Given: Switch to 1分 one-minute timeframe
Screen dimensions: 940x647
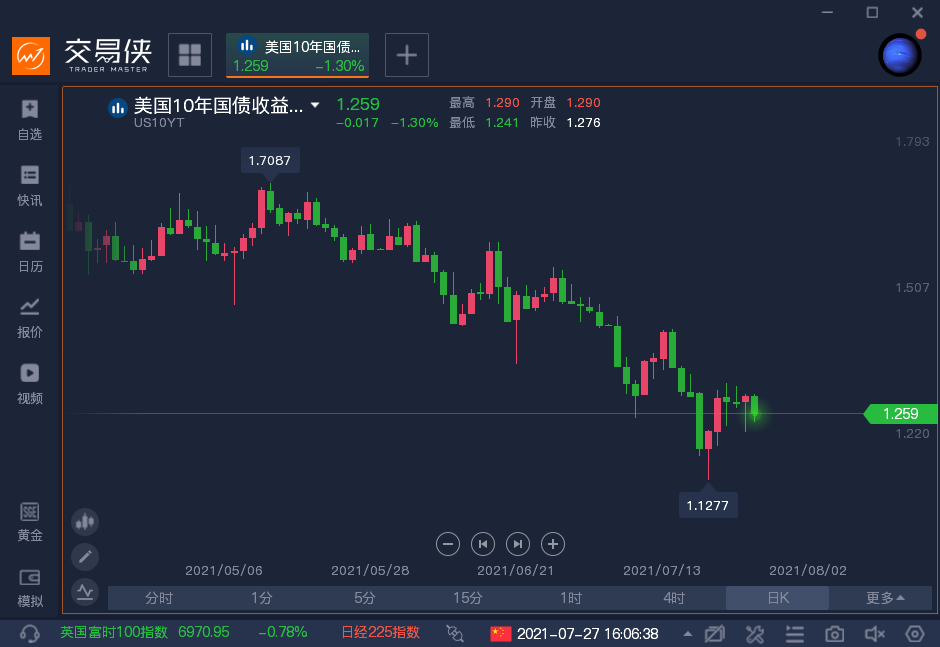Looking at the screenshot, I should 262,598.
